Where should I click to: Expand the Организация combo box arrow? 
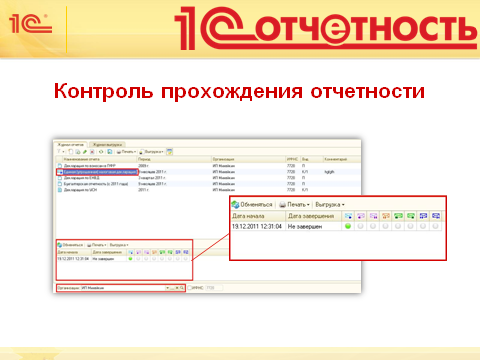tap(167, 288)
